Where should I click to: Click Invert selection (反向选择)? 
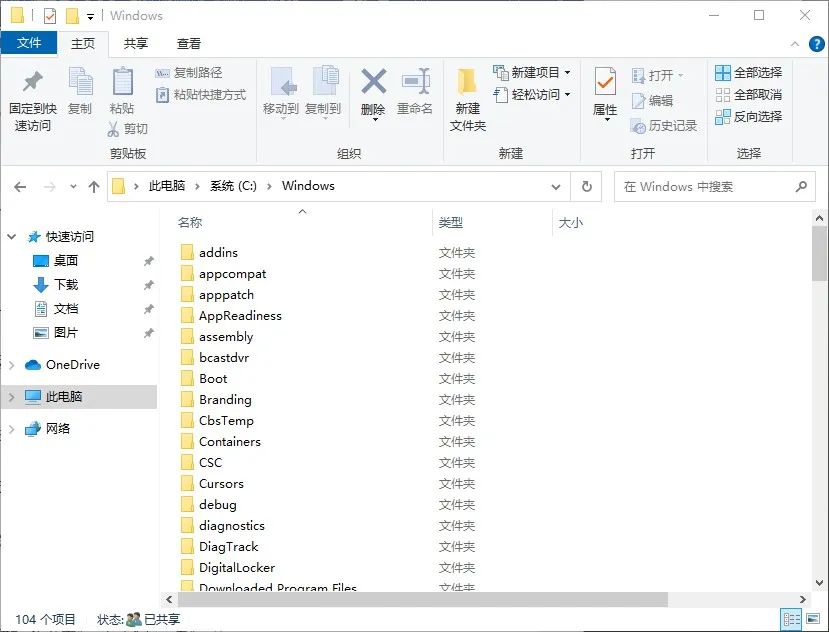coord(748,116)
